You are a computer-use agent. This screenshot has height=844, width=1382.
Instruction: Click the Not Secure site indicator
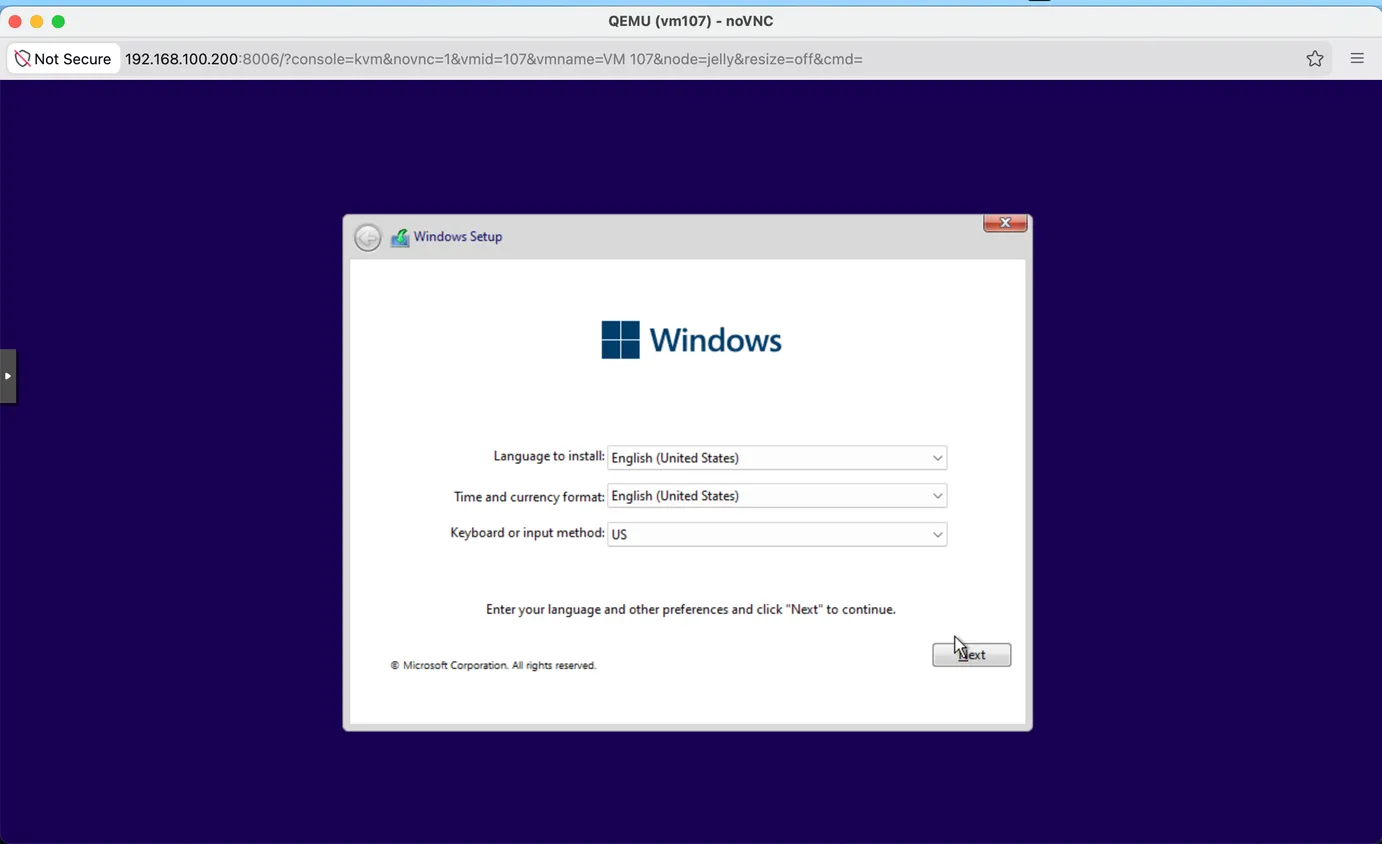(x=62, y=59)
